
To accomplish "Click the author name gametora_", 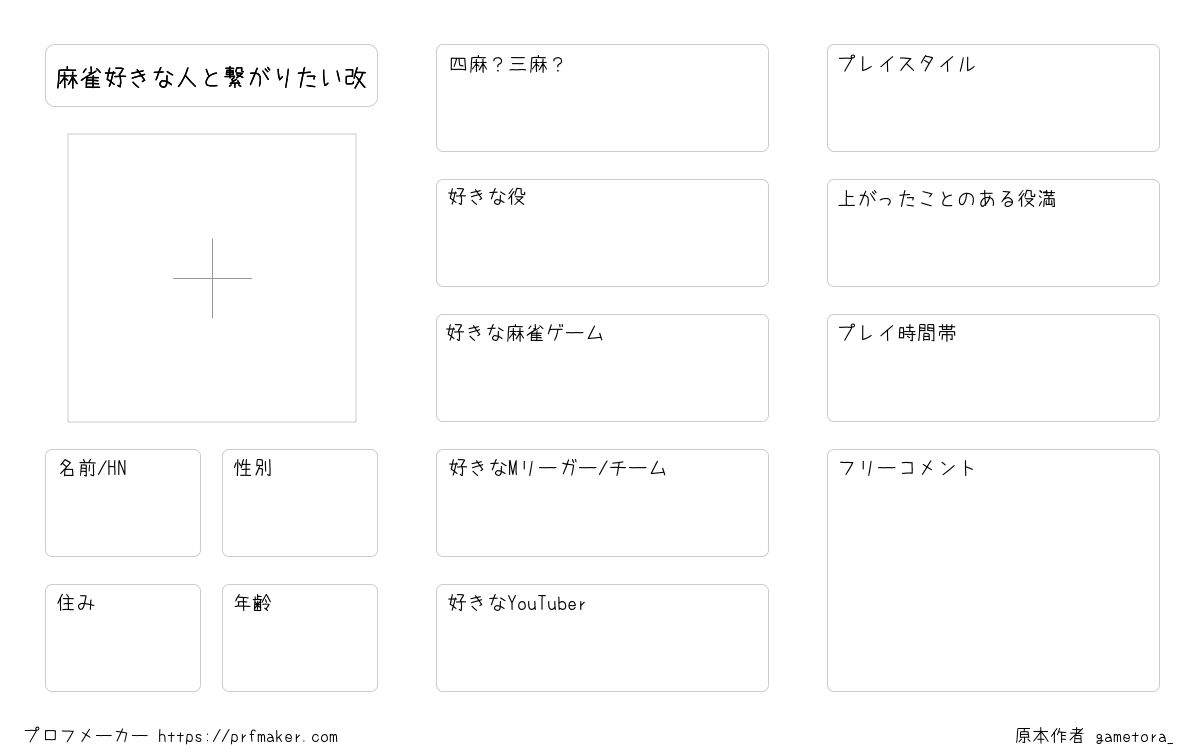I will click(1134, 737).
